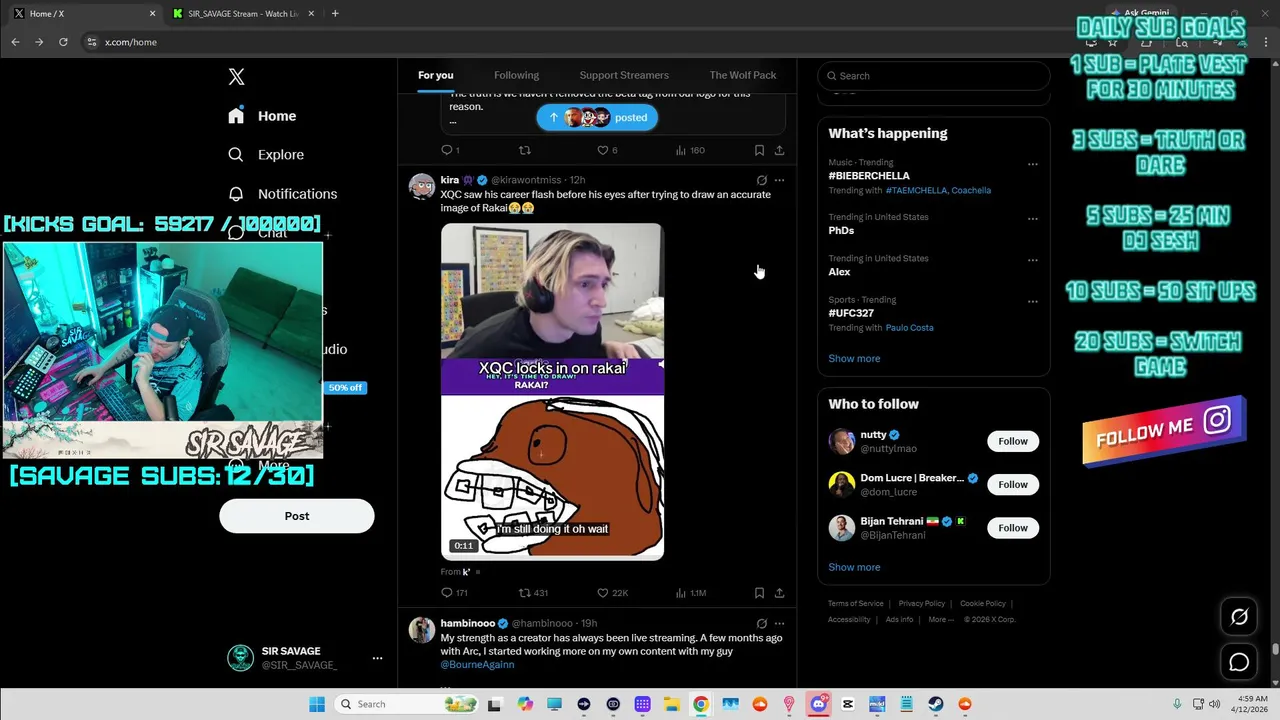View stats of top post with 160 views

690,150
